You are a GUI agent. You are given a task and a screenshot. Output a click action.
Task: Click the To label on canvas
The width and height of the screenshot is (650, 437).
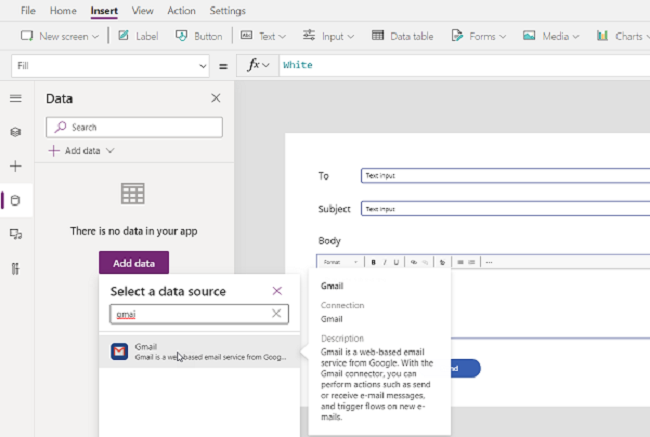[323, 176]
